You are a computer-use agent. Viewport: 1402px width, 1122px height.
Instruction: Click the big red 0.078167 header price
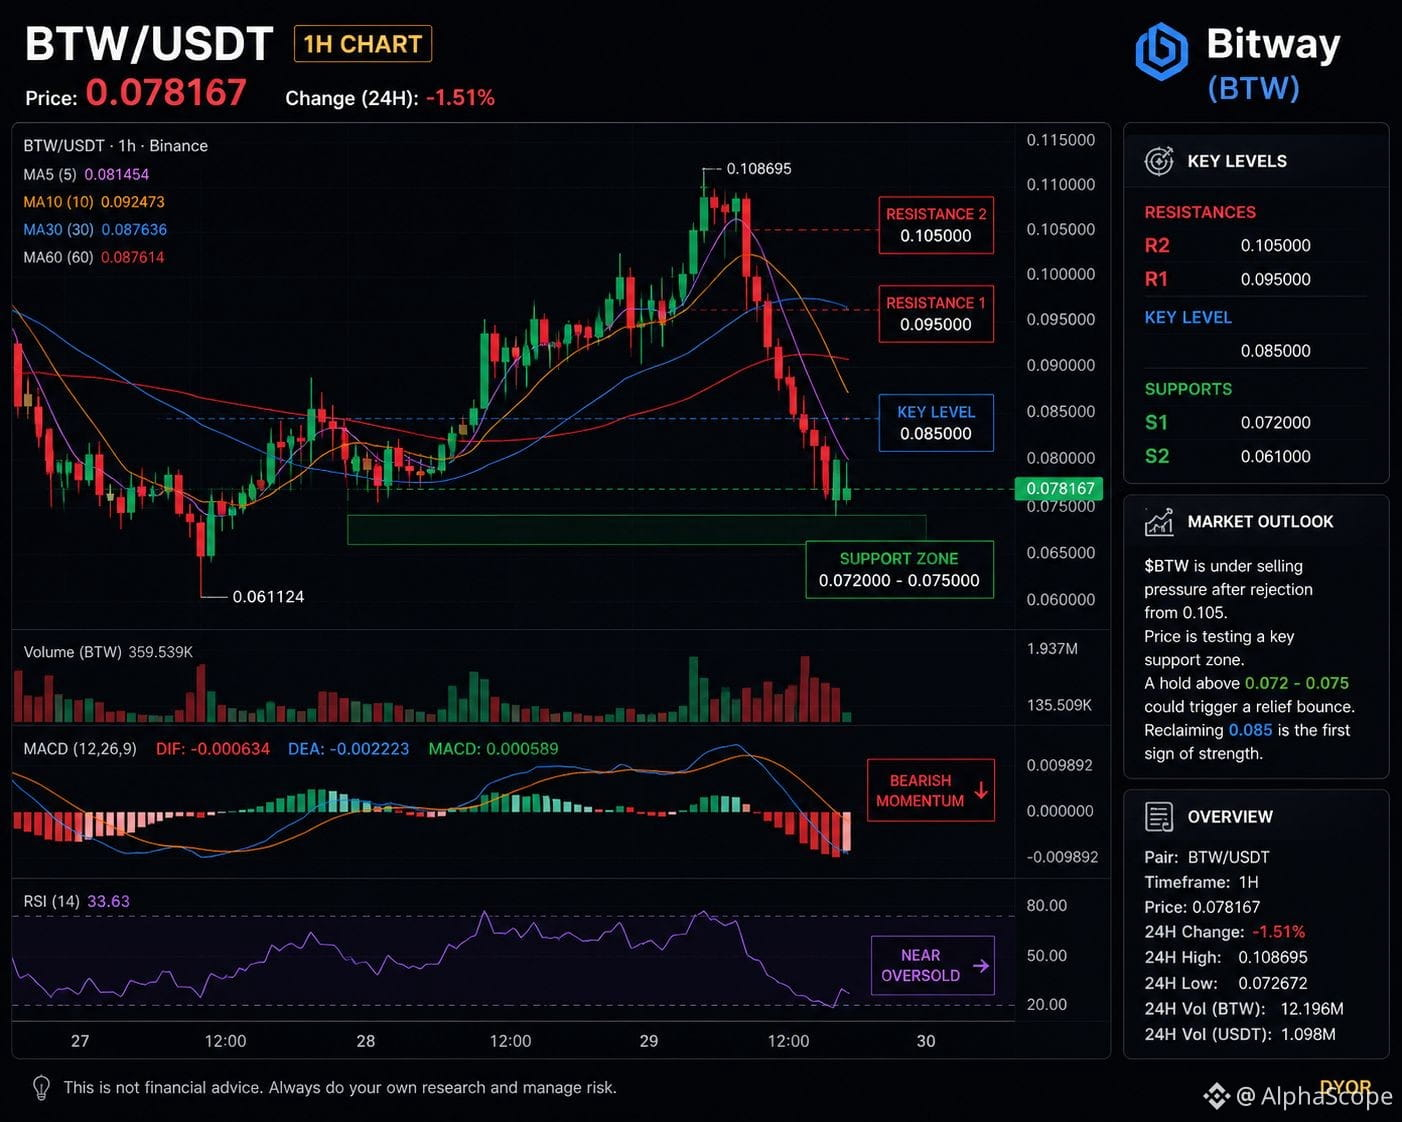pos(166,93)
